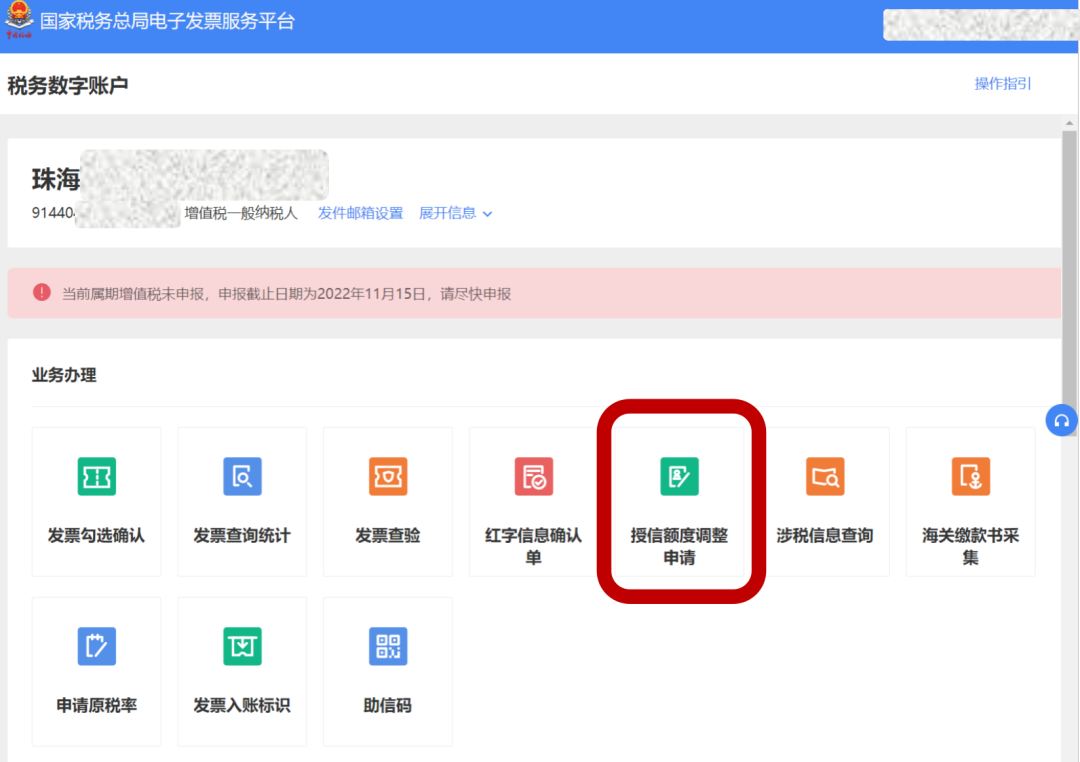Viewport: 1080px width, 762px height.
Task: Click the 发票勾选确认 label text
Action: (x=96, y=535)
